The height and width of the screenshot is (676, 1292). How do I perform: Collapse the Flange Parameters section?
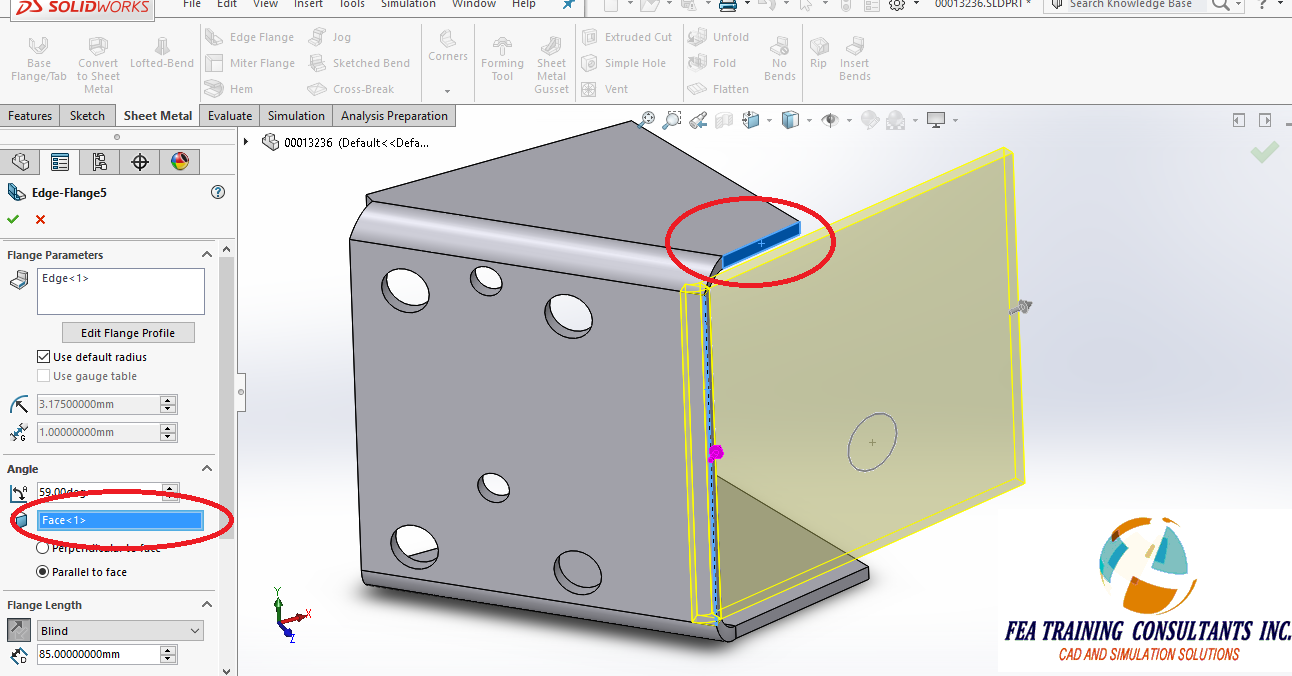206,254
